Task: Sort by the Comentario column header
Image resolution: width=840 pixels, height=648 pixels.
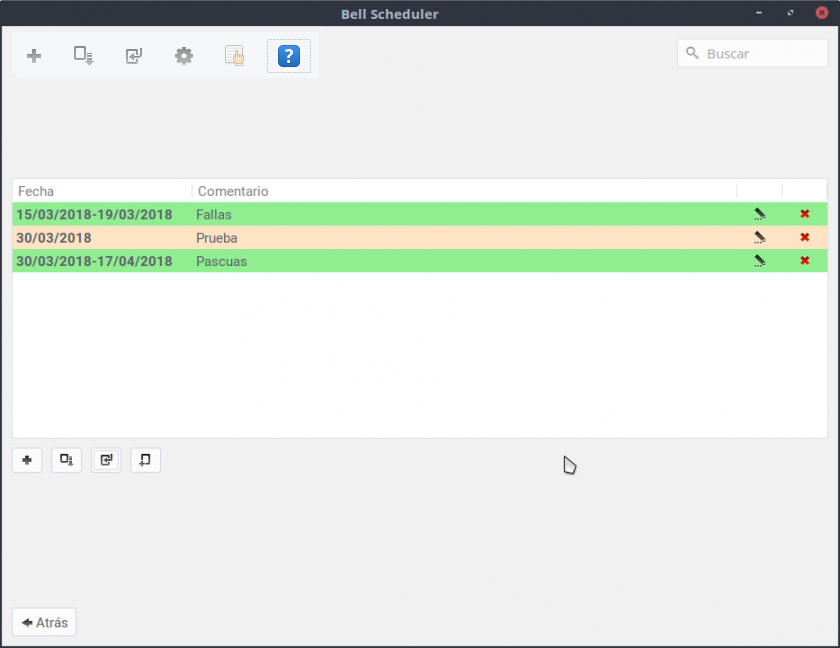Action: [x=460, y=191]
